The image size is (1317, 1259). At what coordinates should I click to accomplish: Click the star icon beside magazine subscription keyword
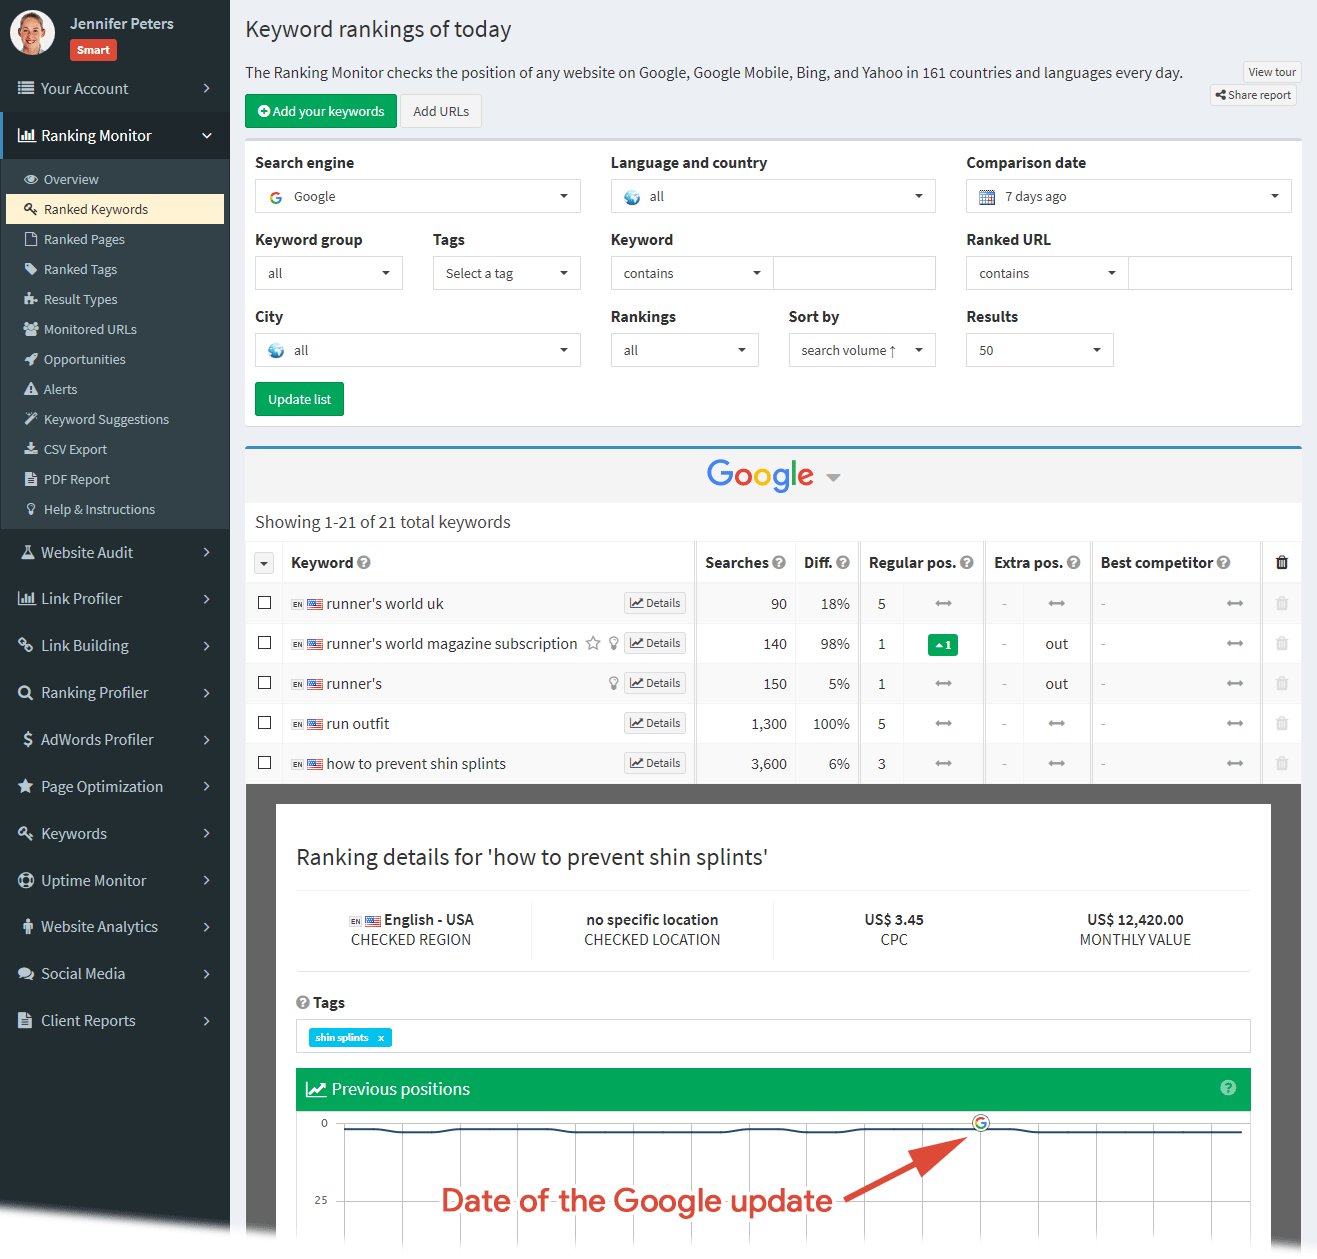[593, 643]
